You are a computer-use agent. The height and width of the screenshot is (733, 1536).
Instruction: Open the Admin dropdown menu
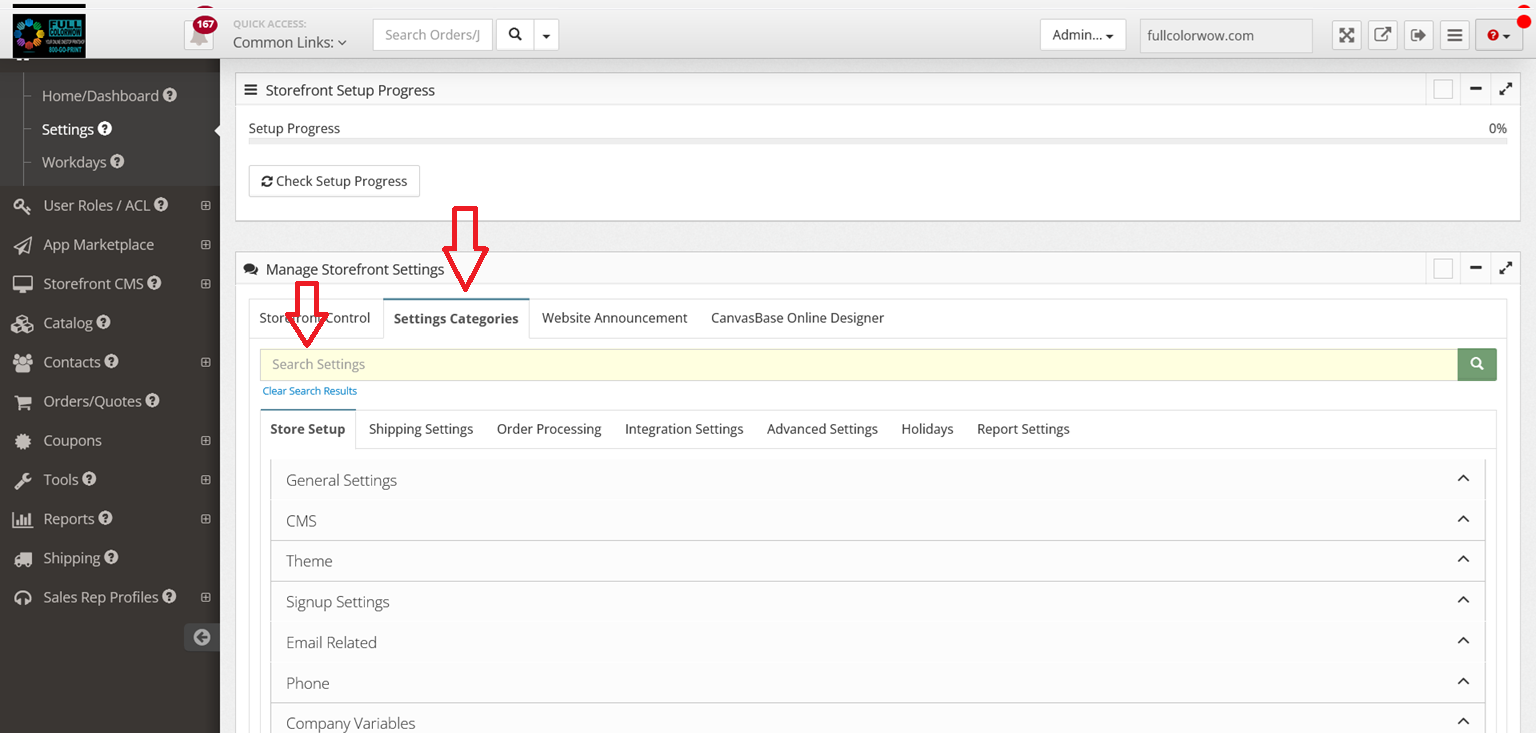point(1083,35)
